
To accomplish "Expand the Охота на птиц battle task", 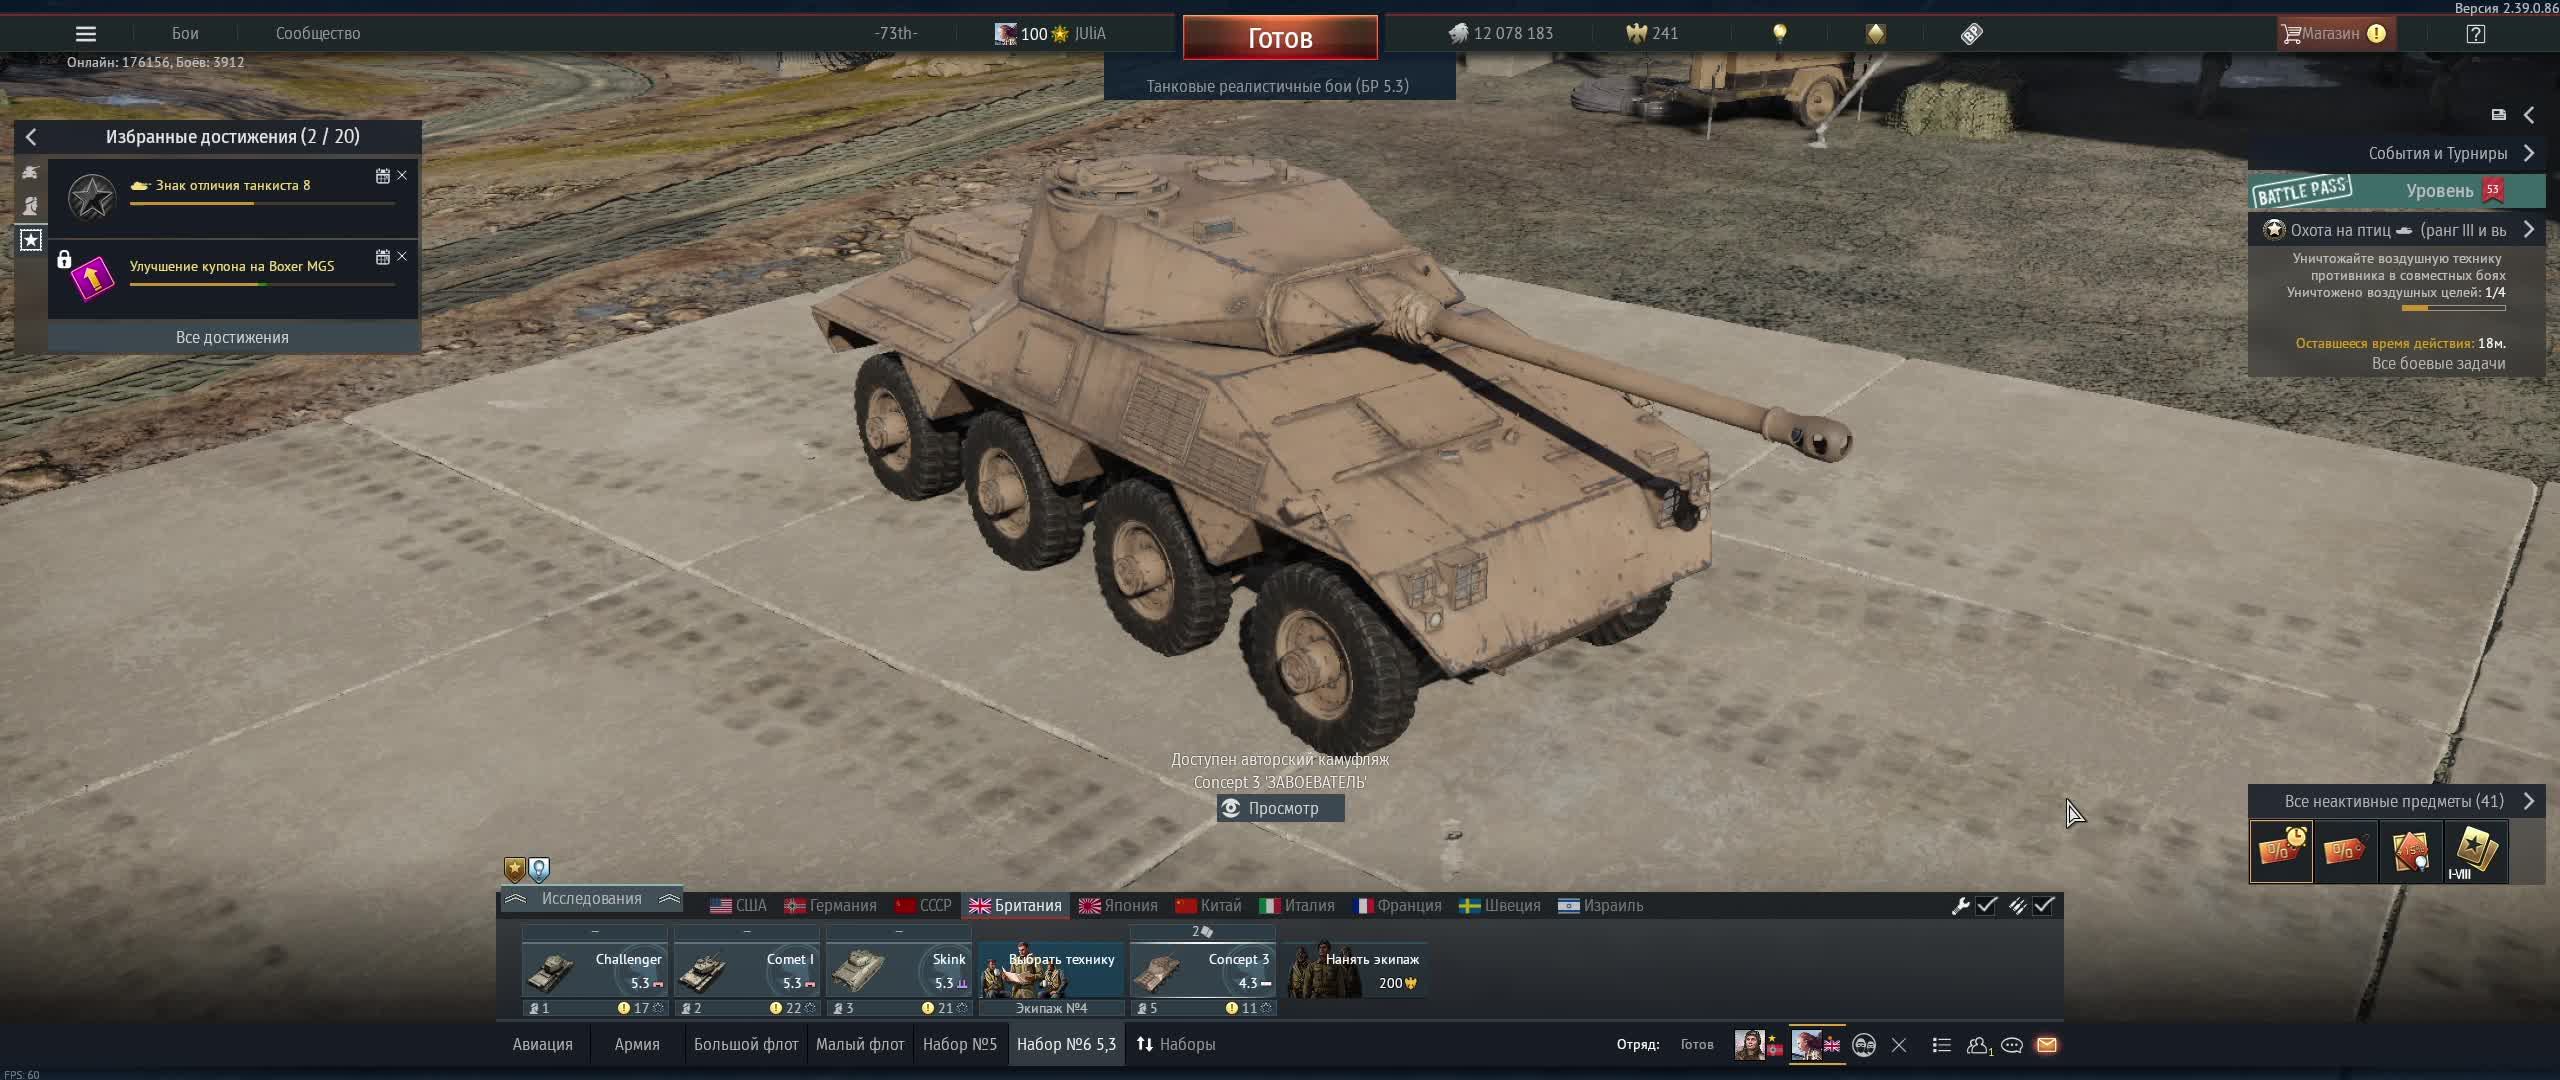I will (2529, 230).
